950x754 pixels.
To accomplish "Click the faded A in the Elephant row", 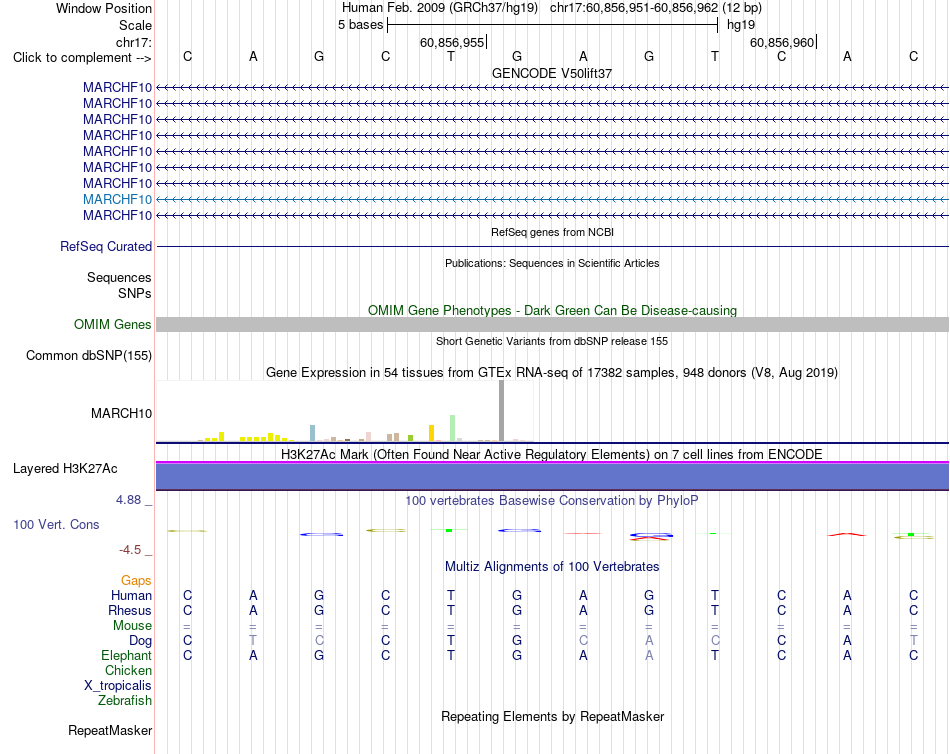I will click(649, 656).
